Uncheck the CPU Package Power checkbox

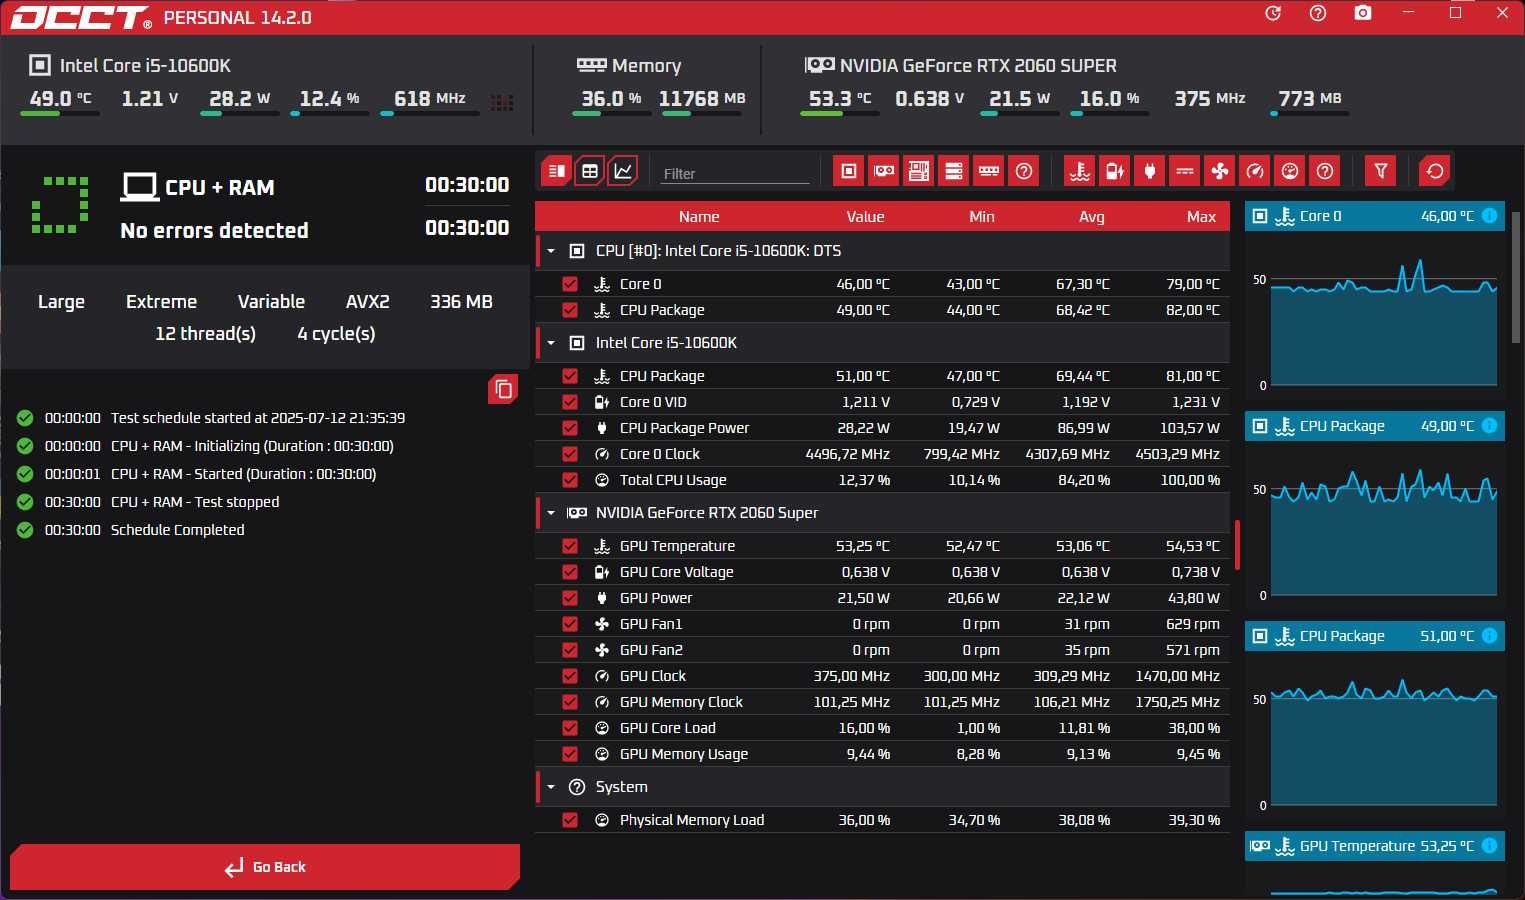pyautogui.click(x=570, y=428)
